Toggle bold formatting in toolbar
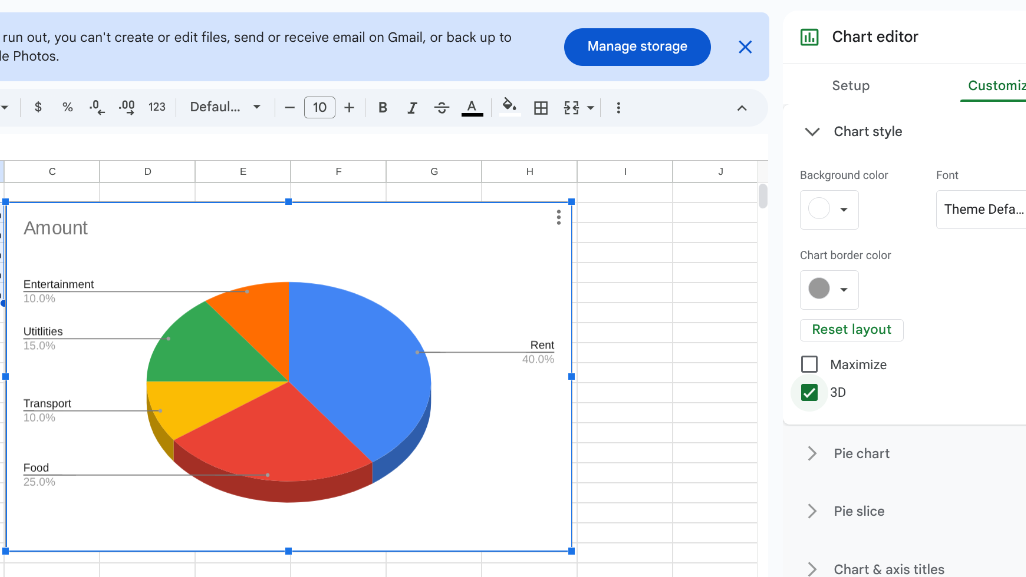The height and width of the screenshot is (577, 1026). point(383,108)
